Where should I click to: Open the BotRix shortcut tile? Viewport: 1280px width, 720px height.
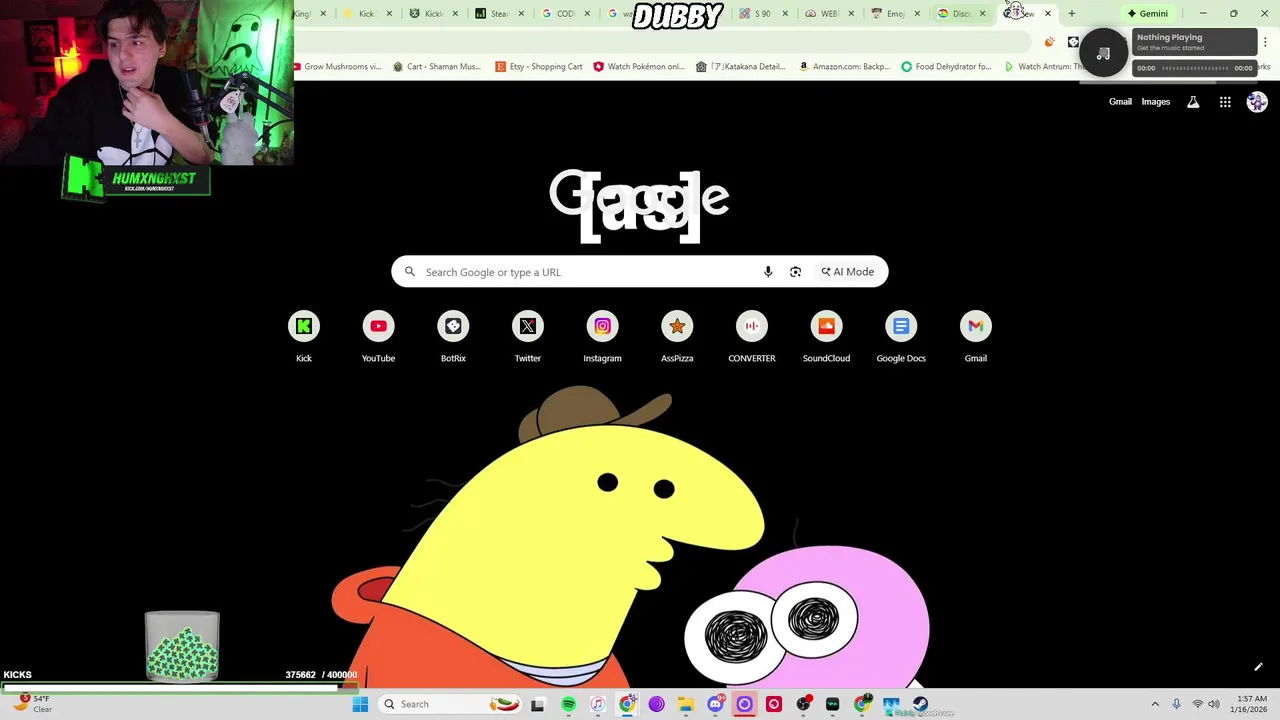[x=453, y=337]
